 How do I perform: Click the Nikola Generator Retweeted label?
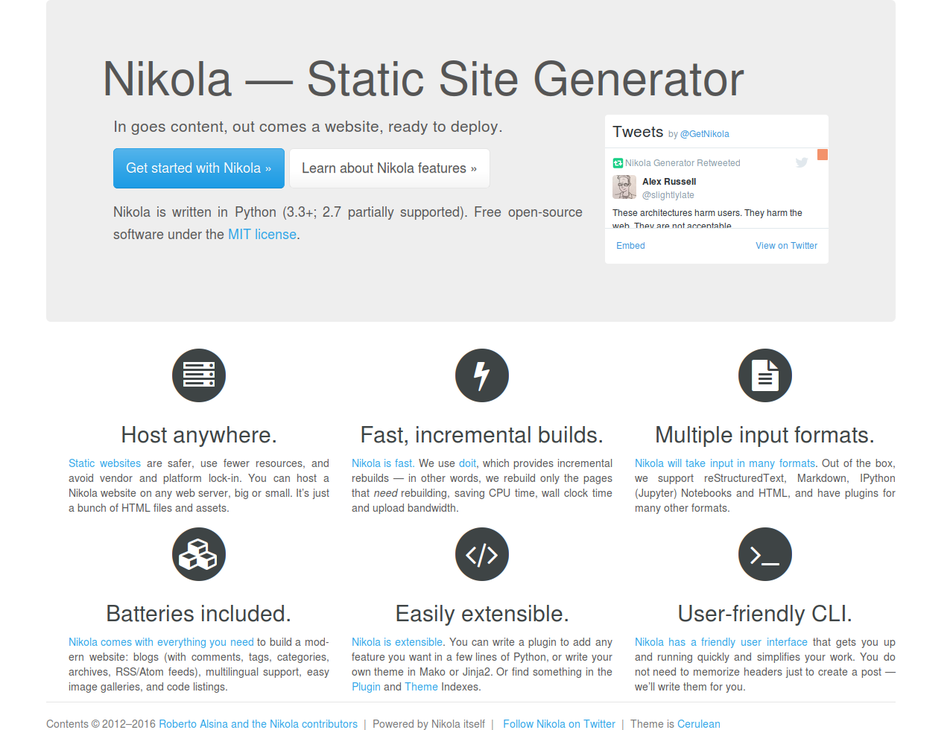[x=683, y=163]
